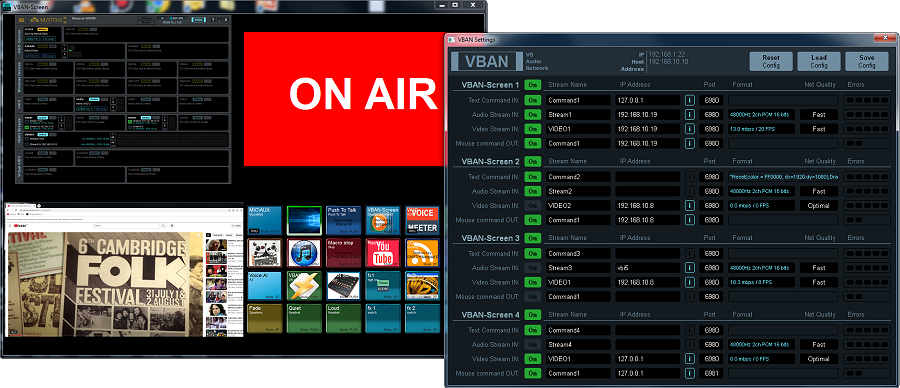This screenshot has width=900, height=388.
Task: Click the Macro stop button tile
Action: click(x=343, y=253)
